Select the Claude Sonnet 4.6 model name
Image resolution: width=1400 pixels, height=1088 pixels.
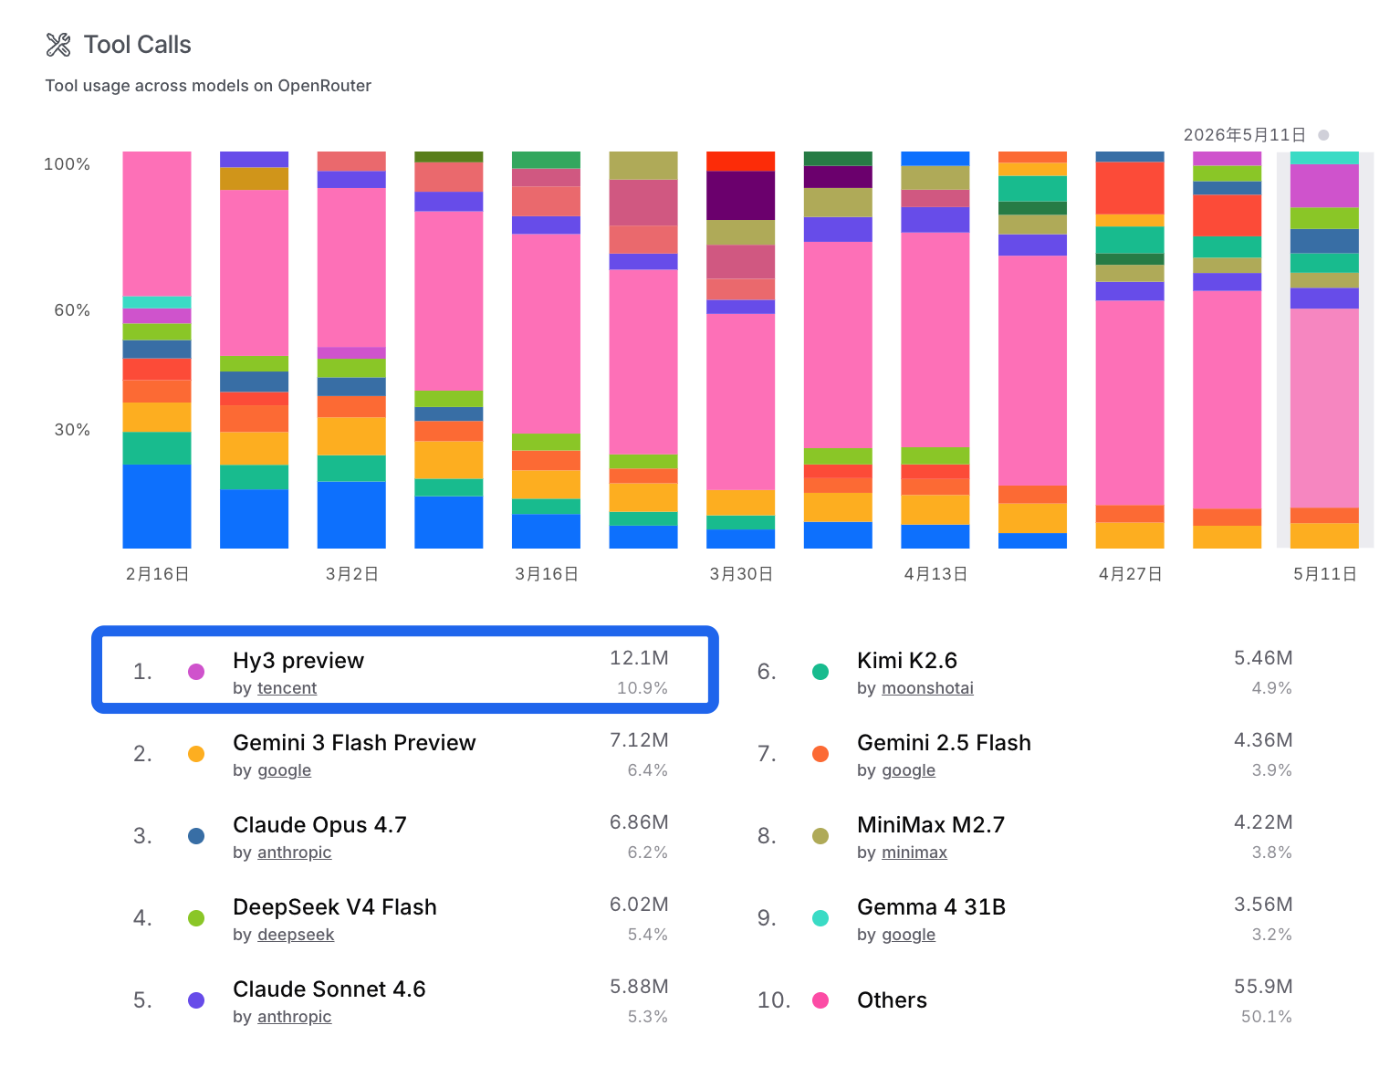tap(329, 988)
